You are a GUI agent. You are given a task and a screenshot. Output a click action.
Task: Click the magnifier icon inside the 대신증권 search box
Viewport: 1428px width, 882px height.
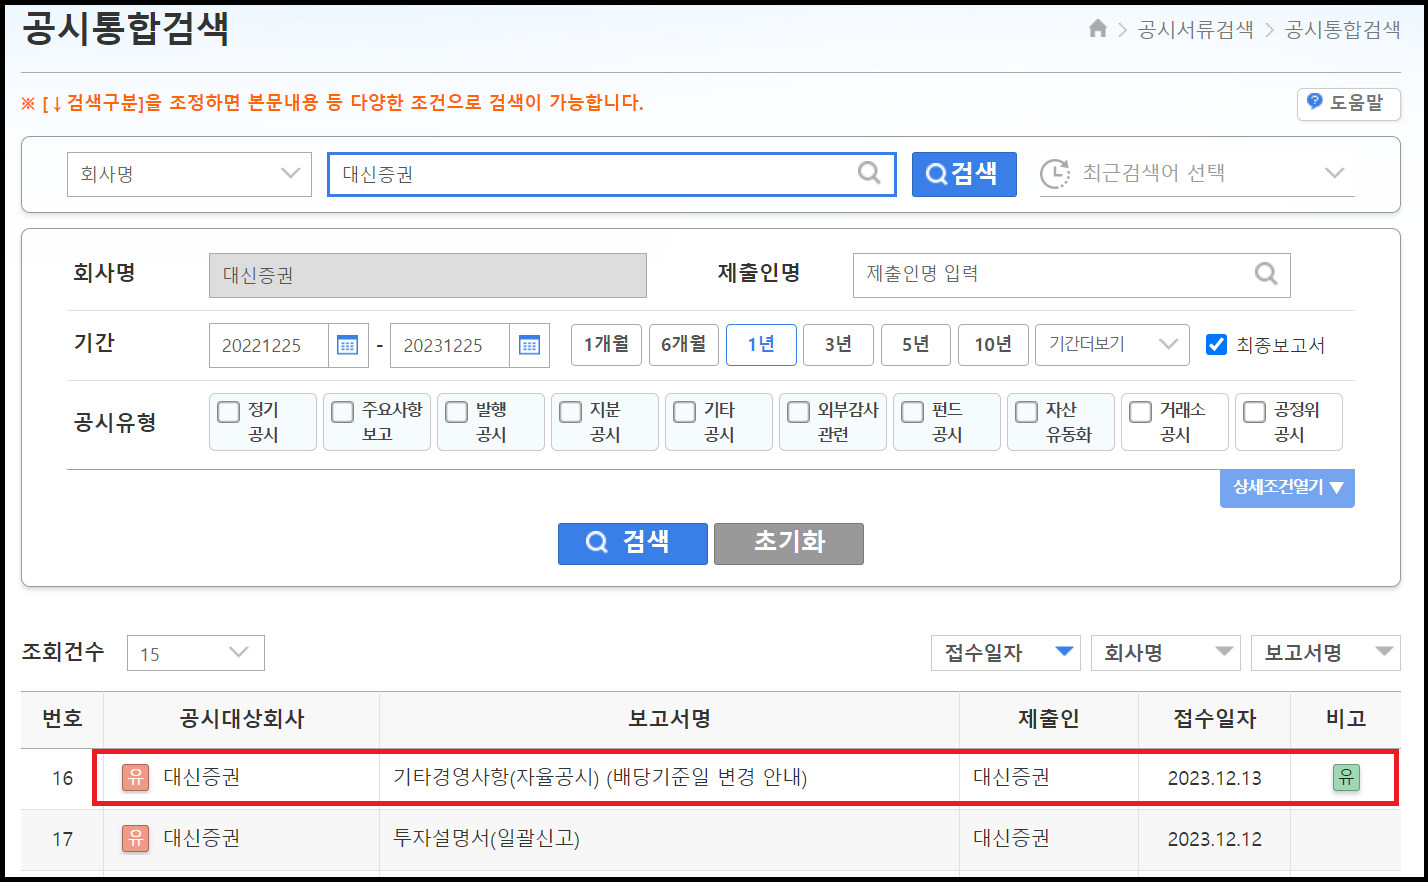coord(869,173)
